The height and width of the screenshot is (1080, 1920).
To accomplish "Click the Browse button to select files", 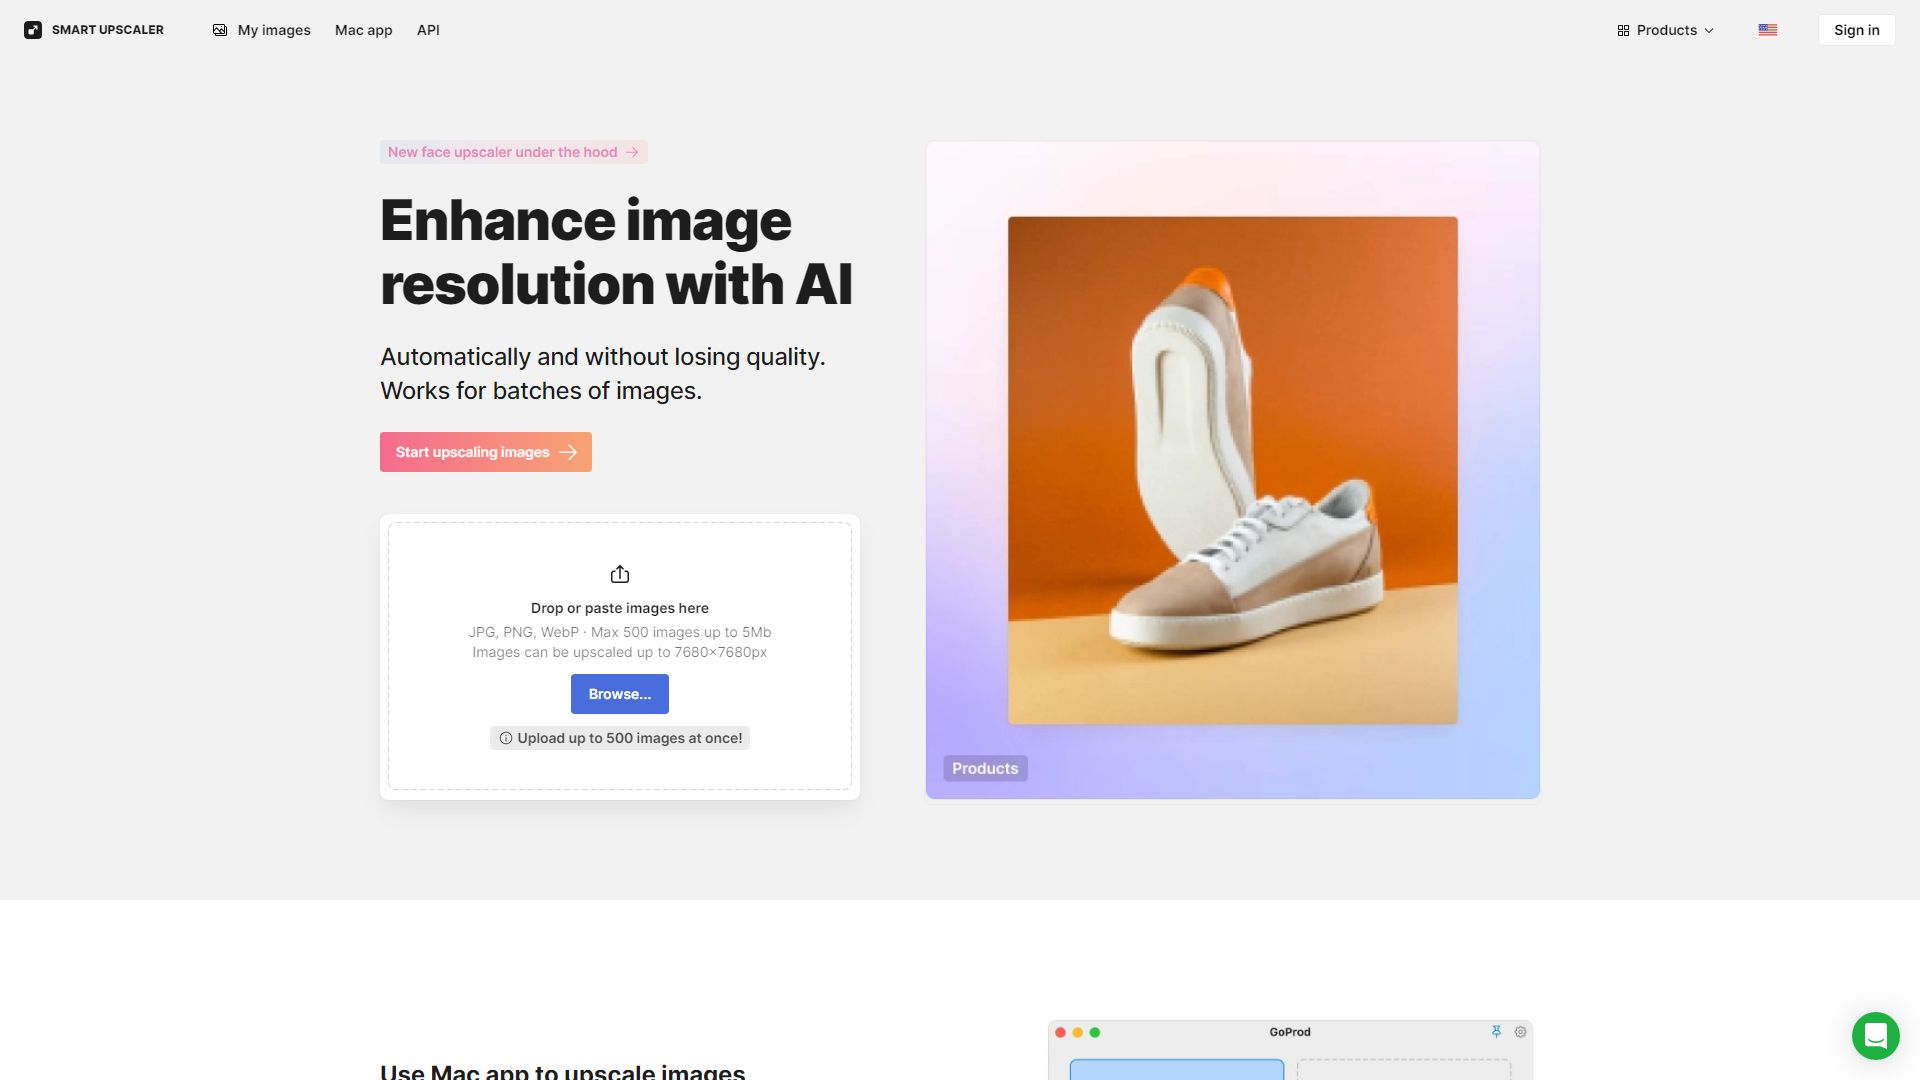I will pyautogui.click(x=618, y=692).
